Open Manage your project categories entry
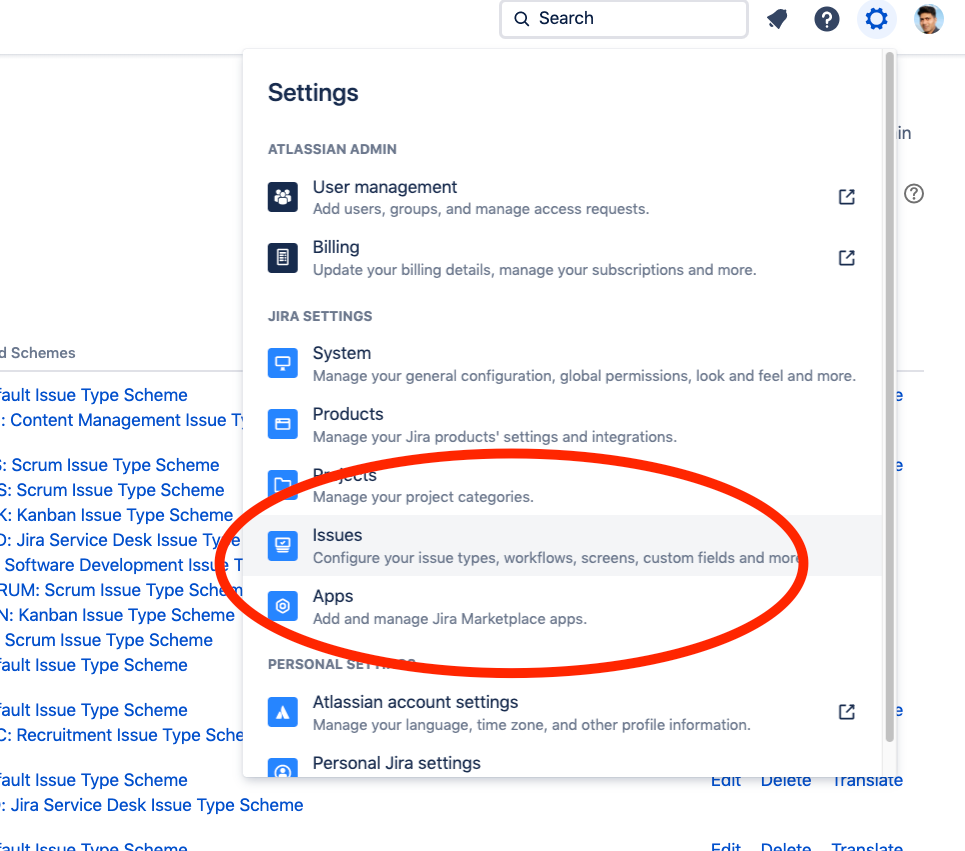This screenshot has width=965, height=851. (x=563, y=485)
